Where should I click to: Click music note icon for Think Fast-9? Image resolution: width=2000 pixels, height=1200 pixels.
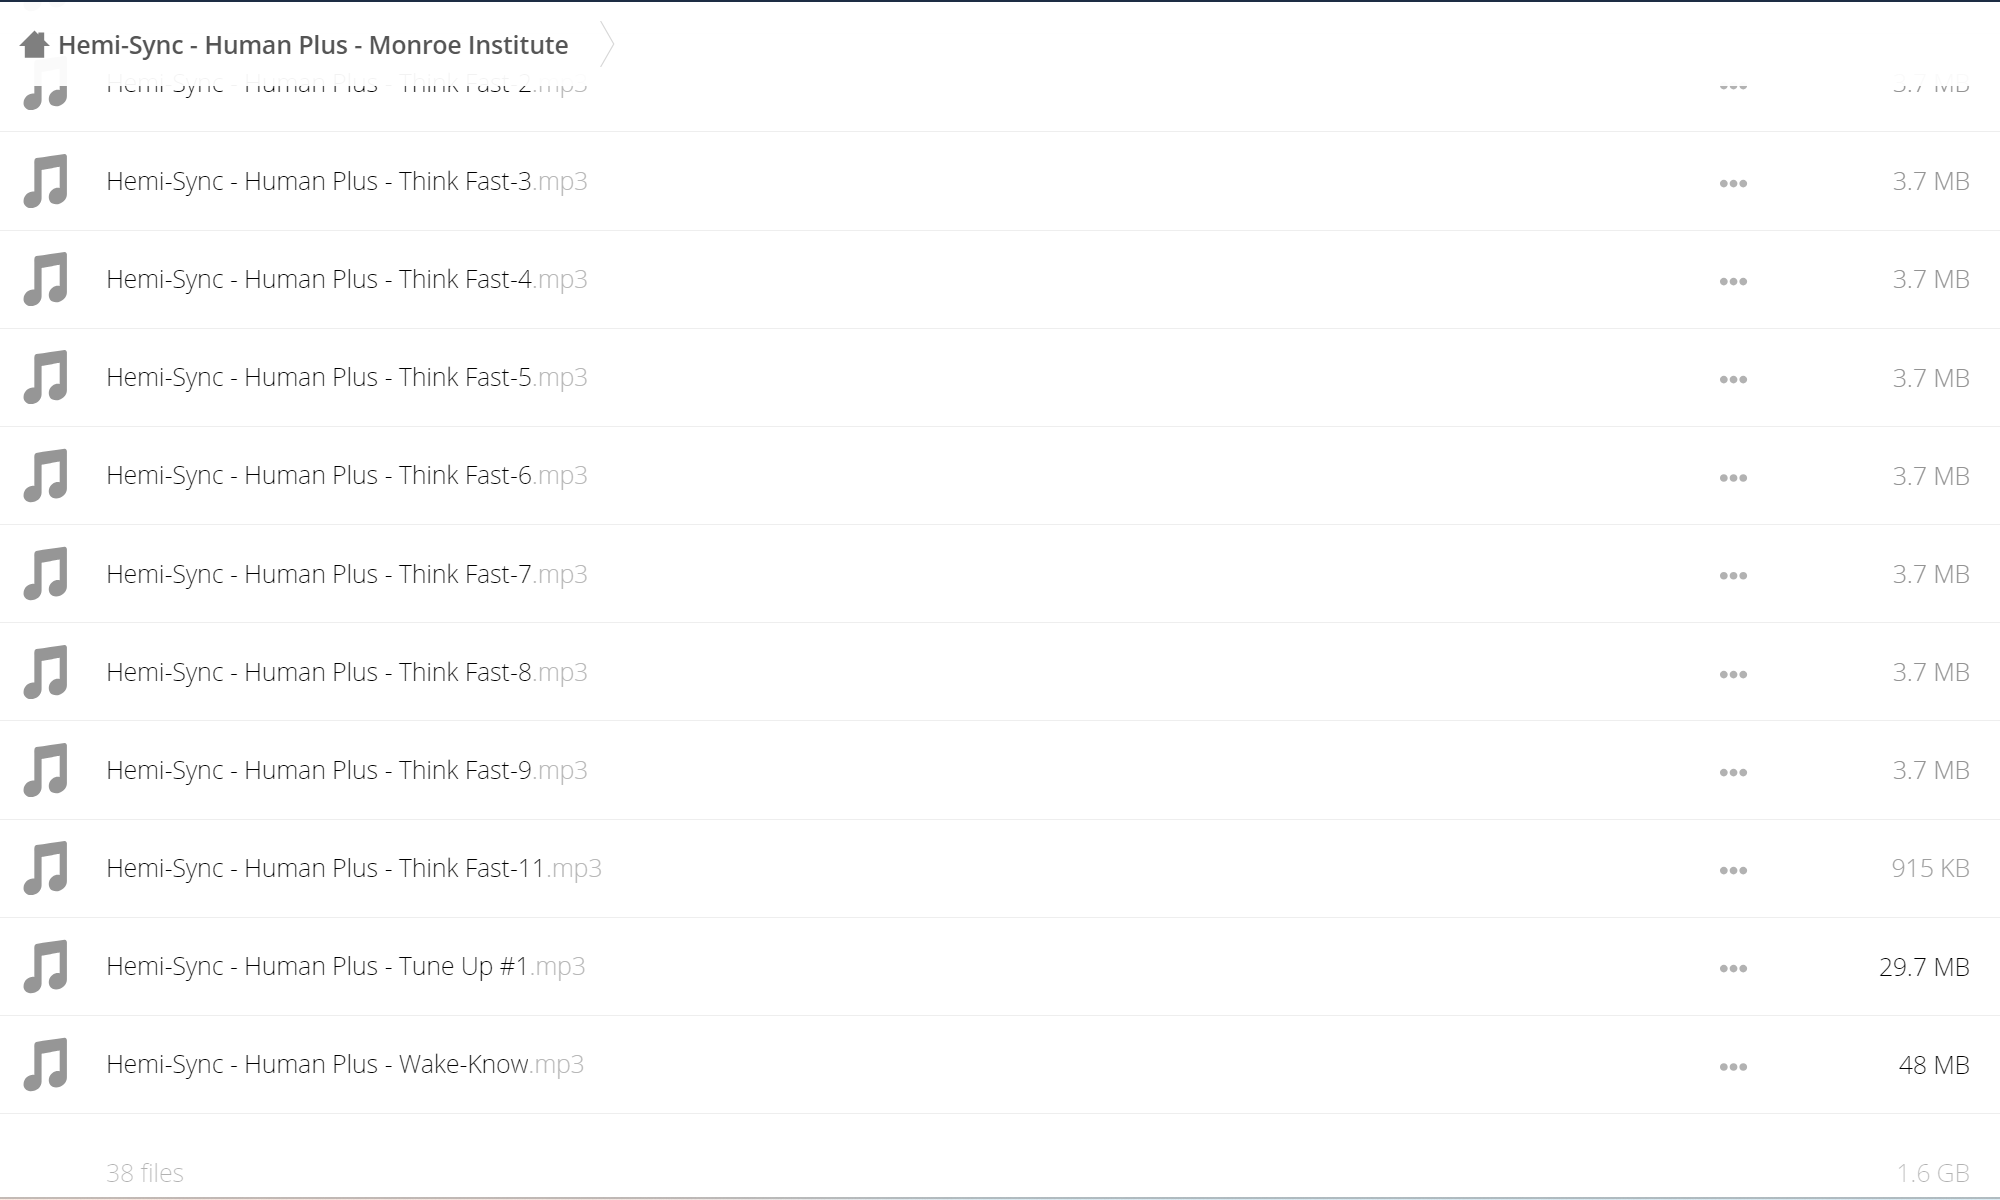click(46, 770)
